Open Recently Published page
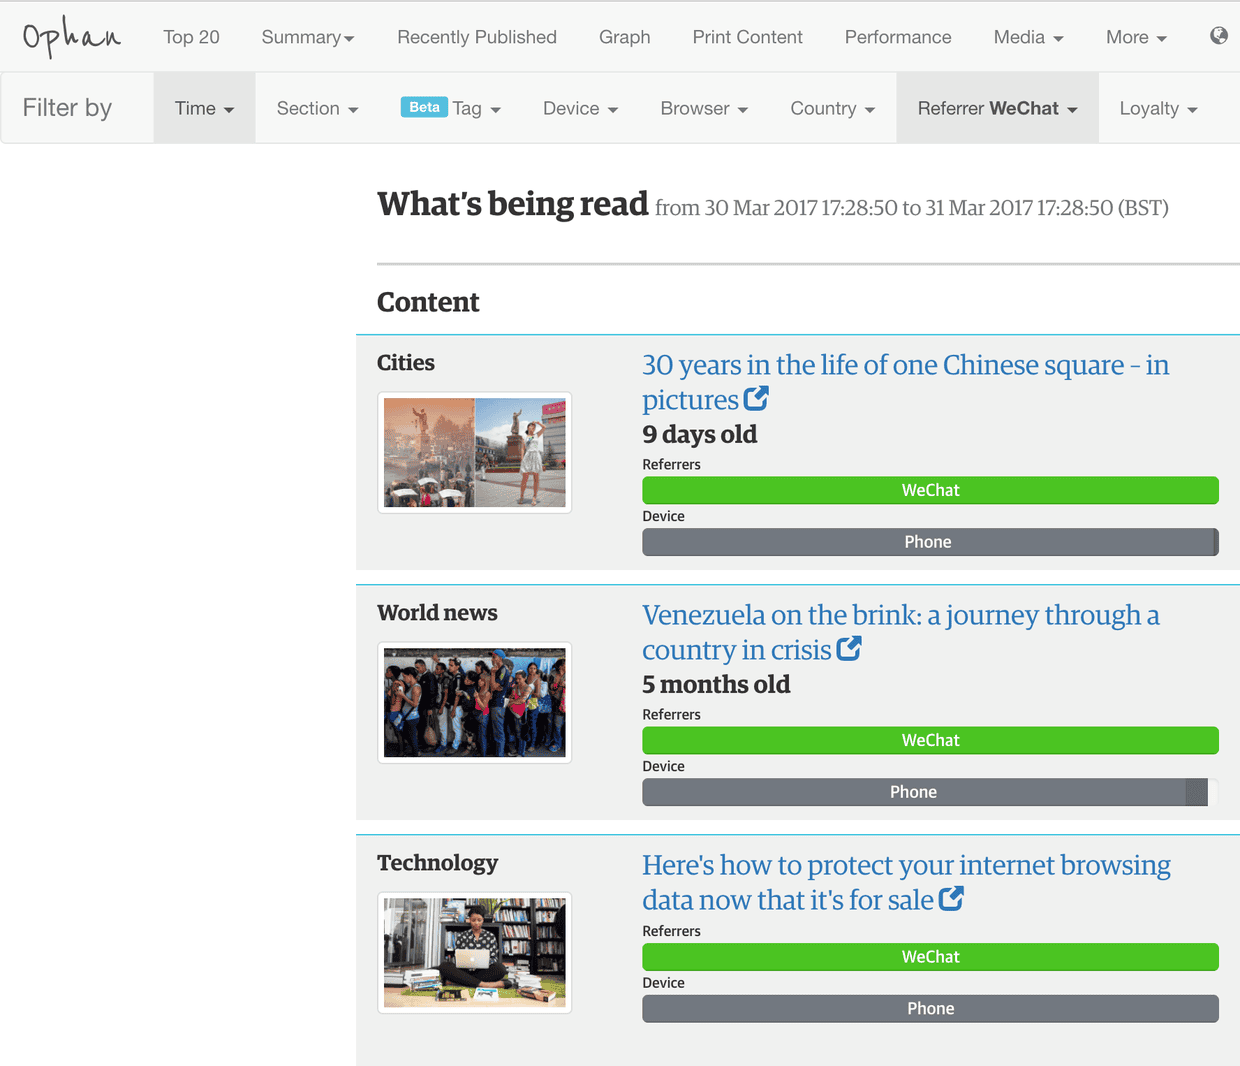The height and width of the screenshot is (1066, 1240). coord(476,37)
